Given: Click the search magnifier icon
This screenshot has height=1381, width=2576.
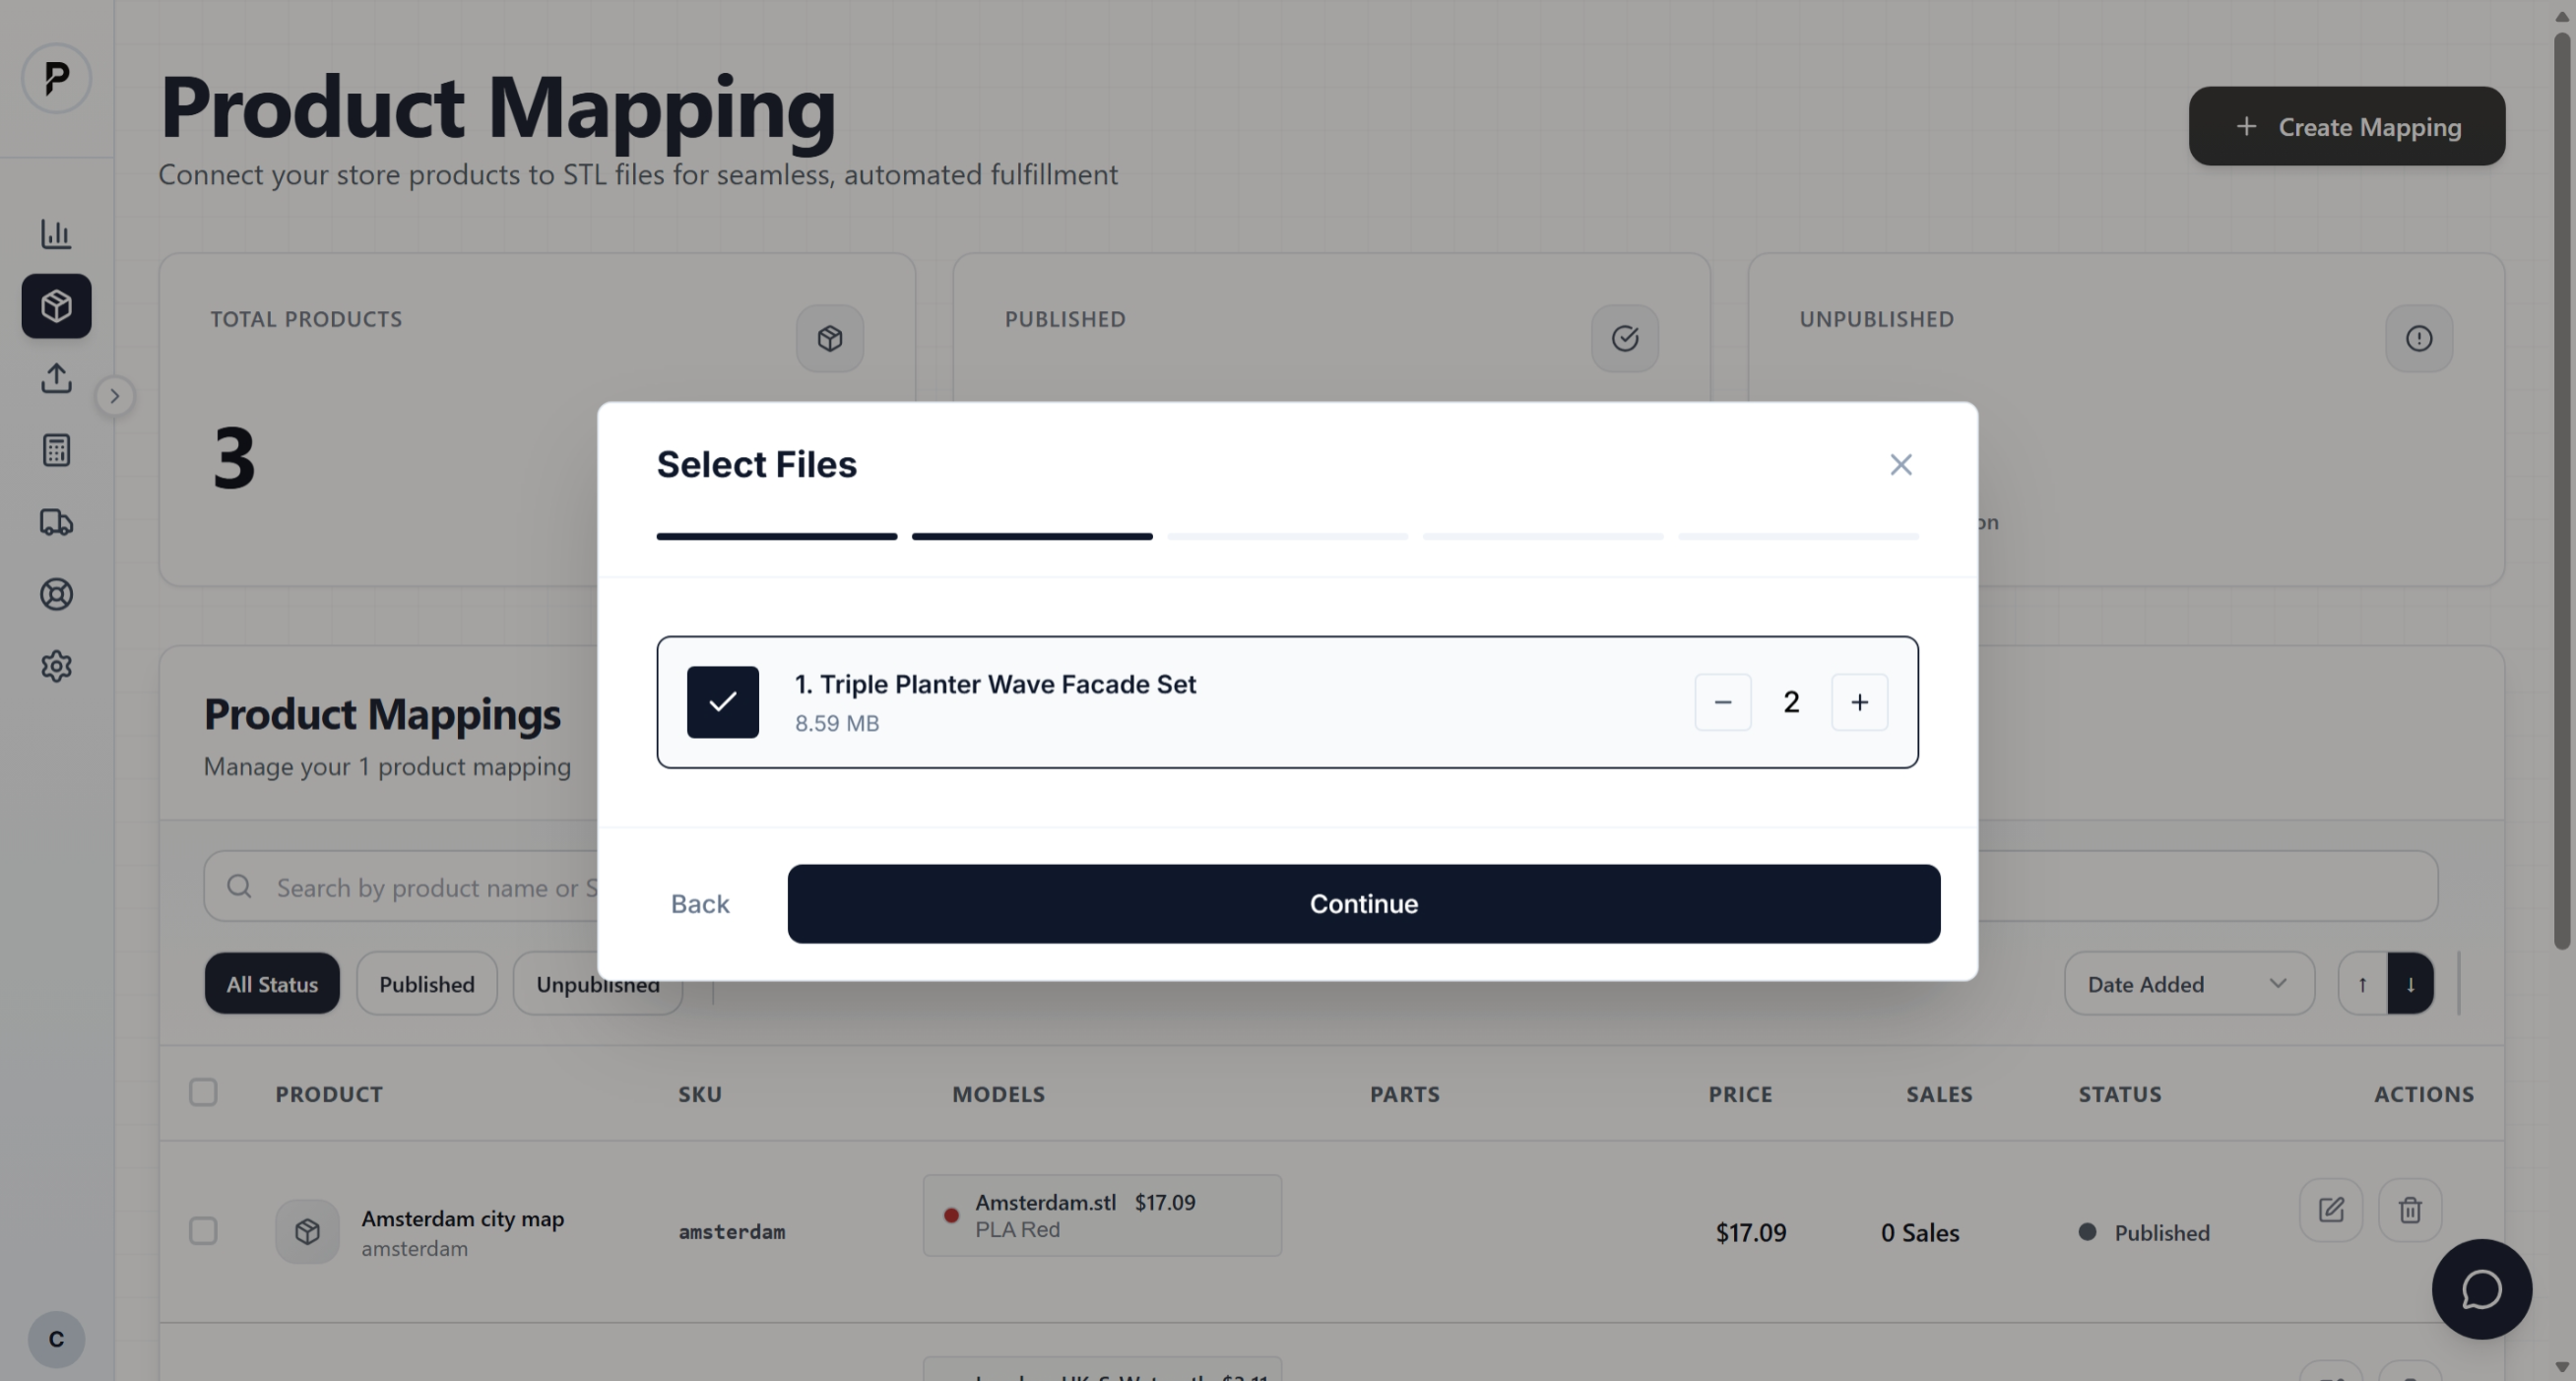Looking at the screenshot, I should click(239, 886).
